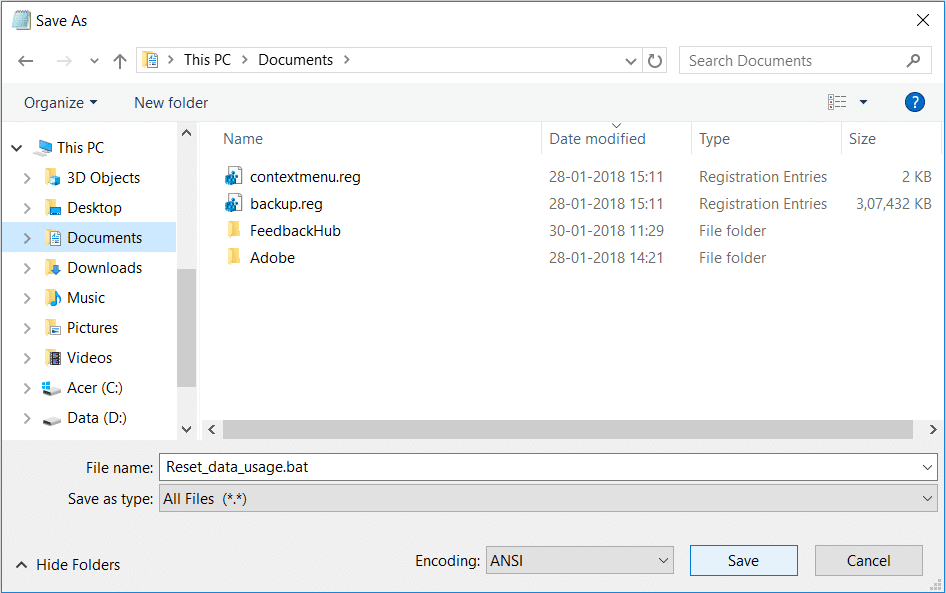Refresh the Documents folder view

[x=655, y=61]
